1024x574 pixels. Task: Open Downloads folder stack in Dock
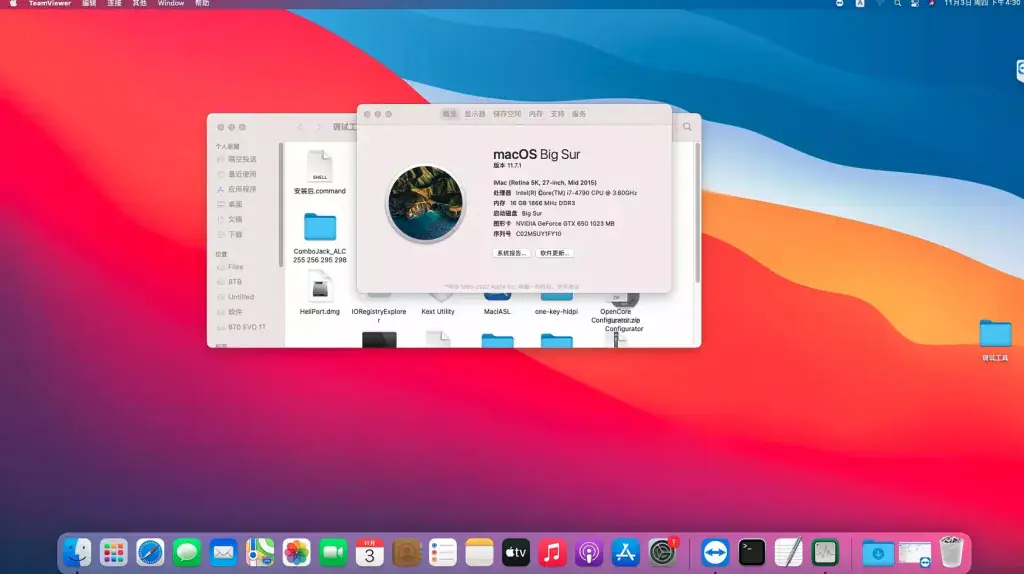coord(878,553)
